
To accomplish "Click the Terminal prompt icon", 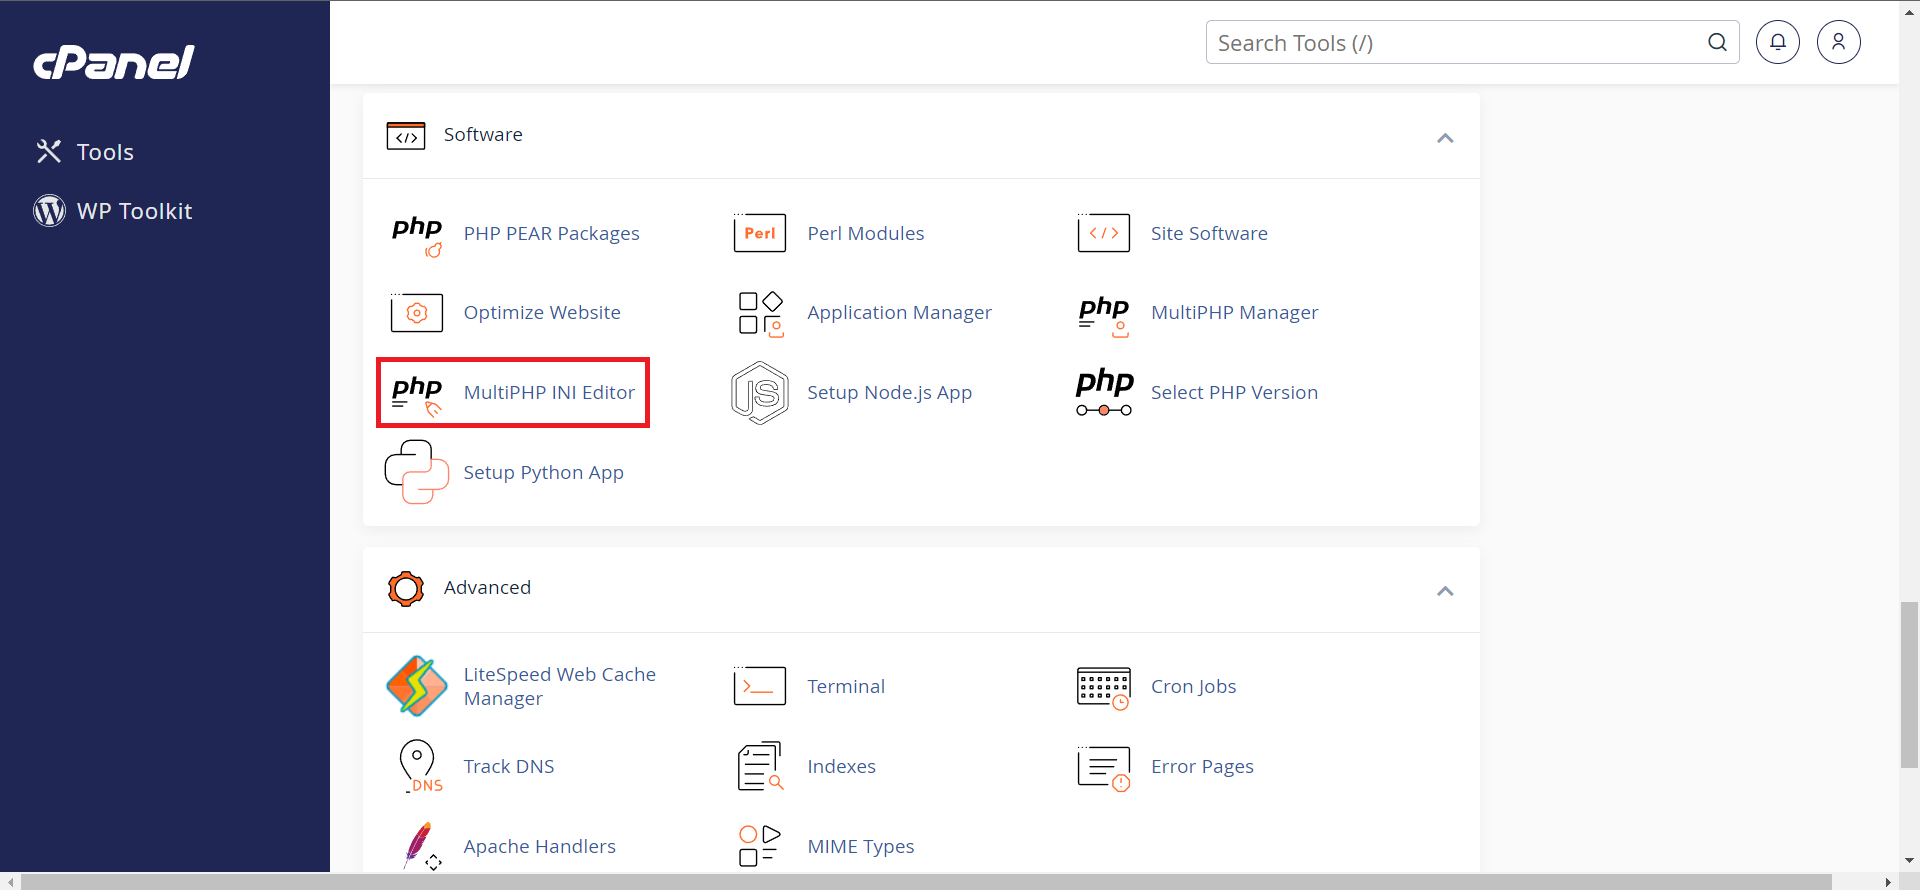I will [x=760, y=686].
